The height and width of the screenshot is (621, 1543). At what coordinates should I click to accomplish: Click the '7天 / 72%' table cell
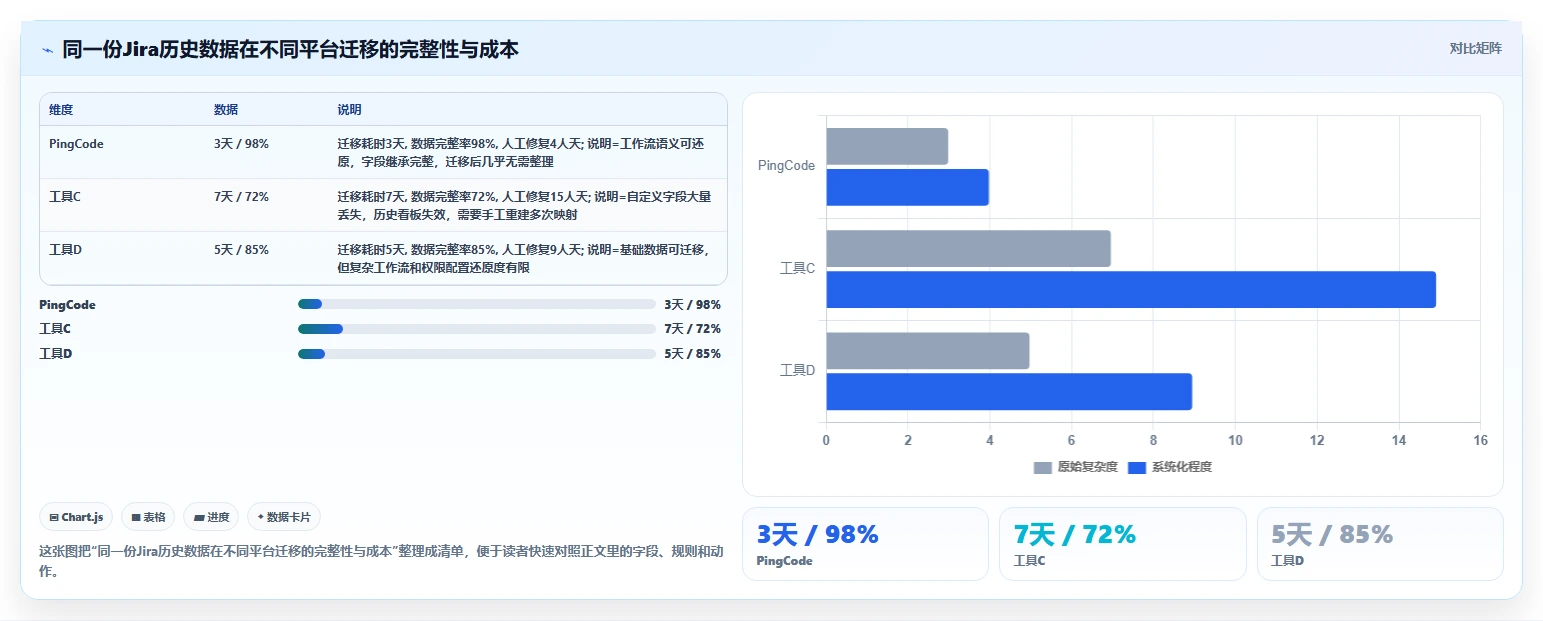(241, 197)
